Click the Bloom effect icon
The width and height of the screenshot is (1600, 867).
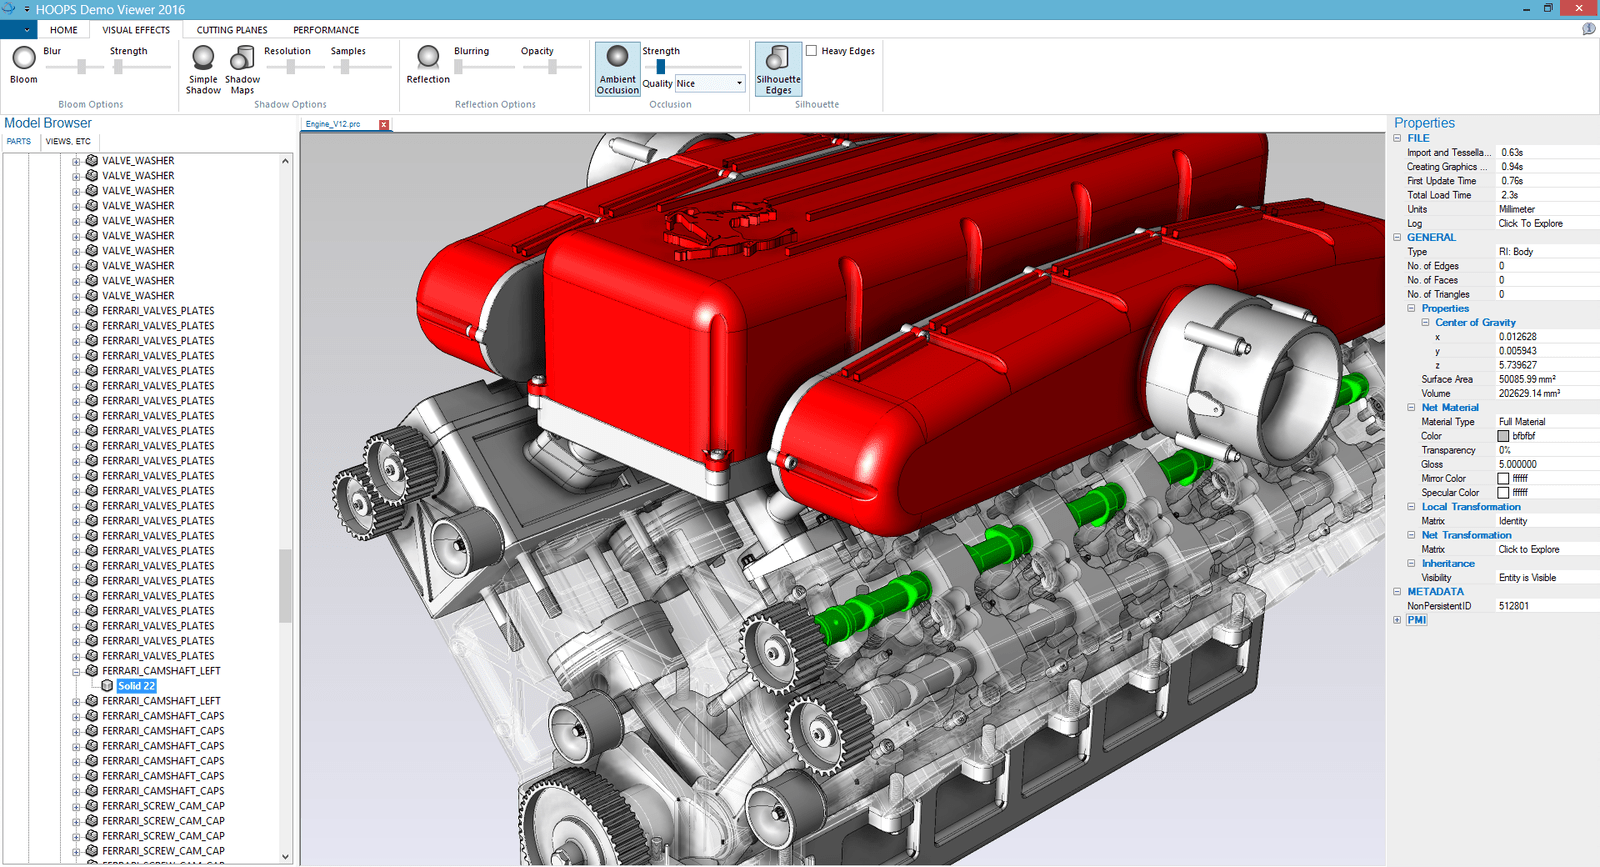pos(24,59)
